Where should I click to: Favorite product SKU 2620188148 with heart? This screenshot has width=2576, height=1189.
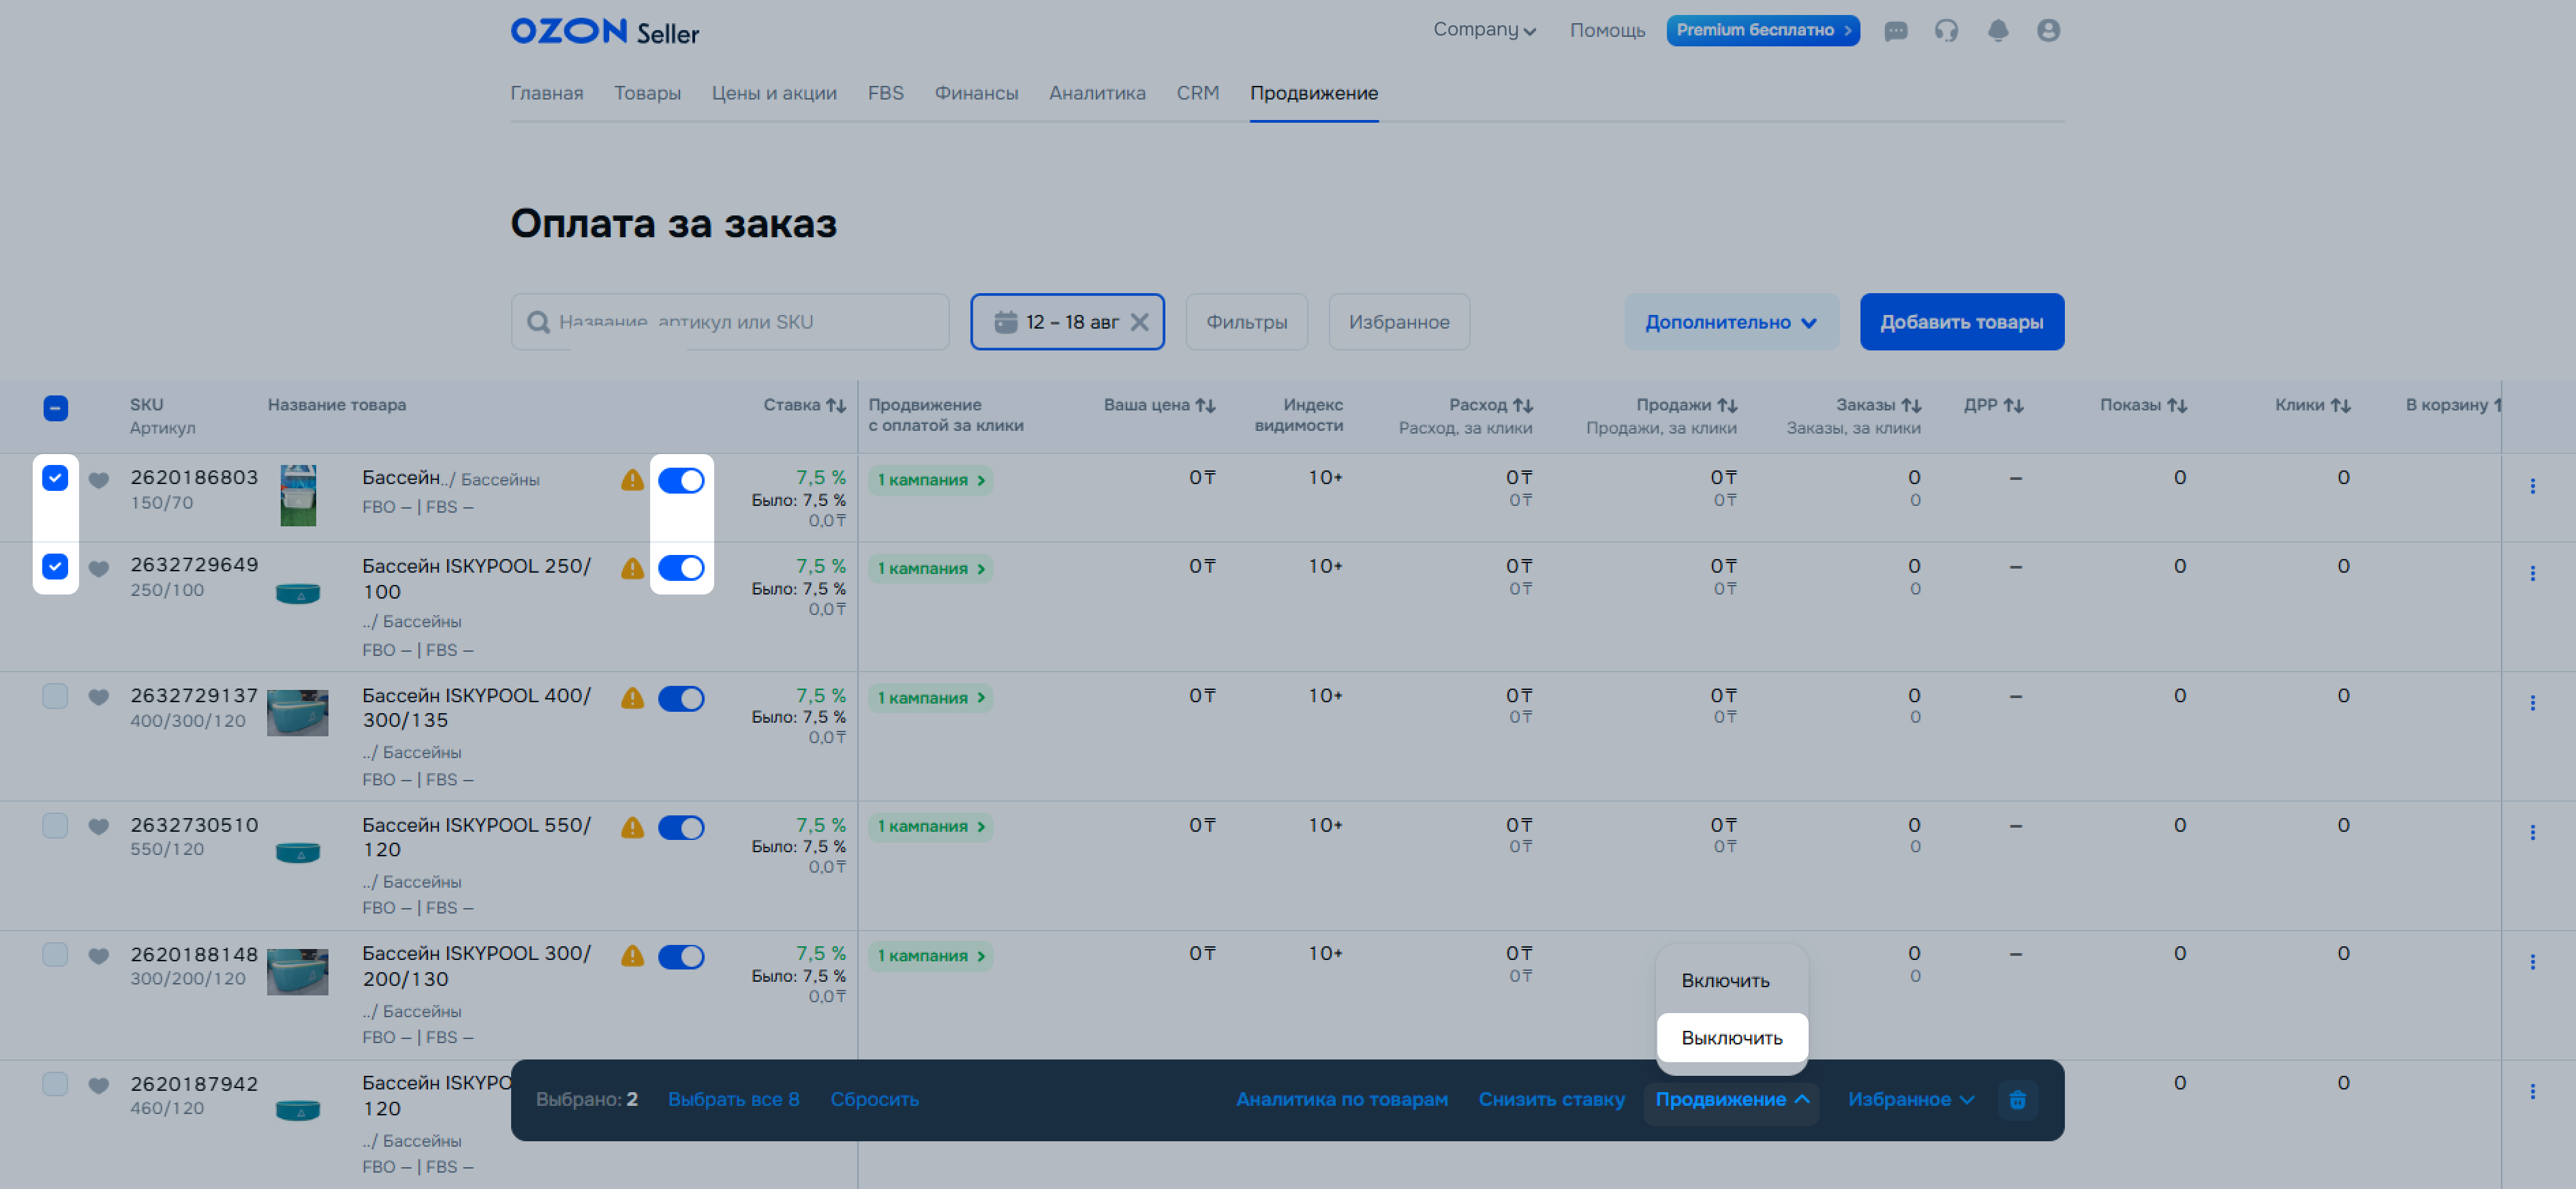(x=98, y=956)
